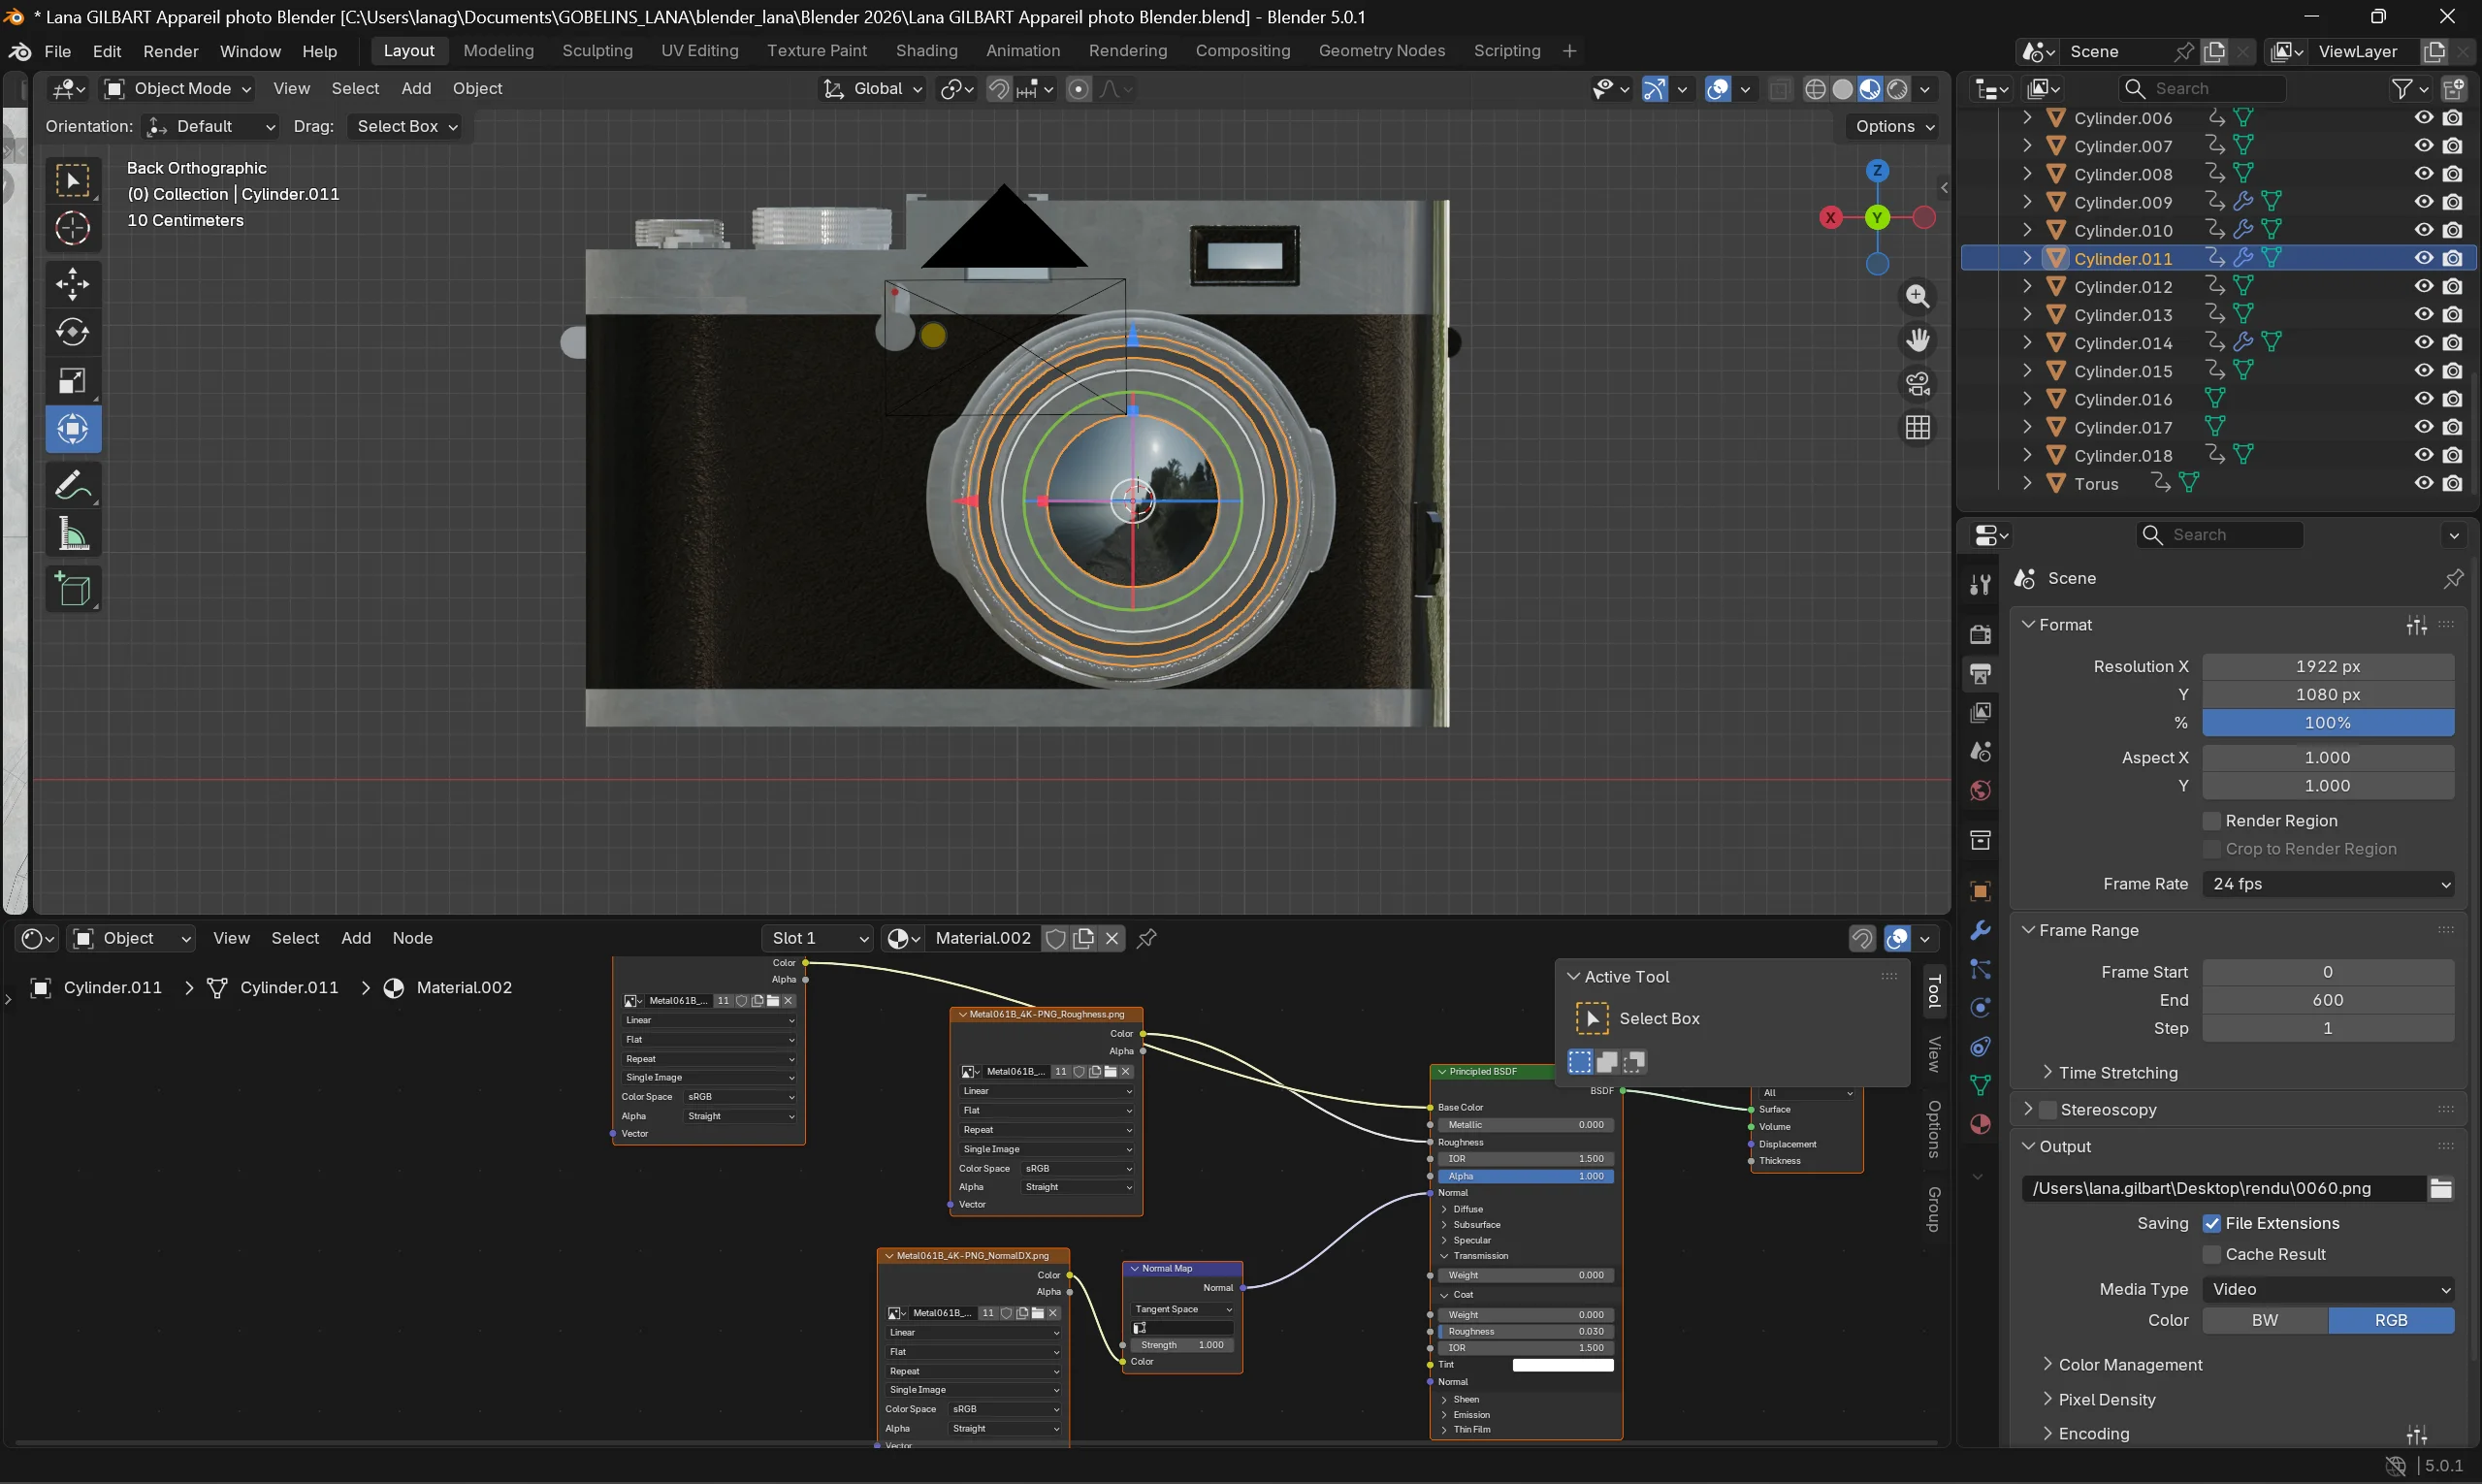
Task: Switch orthographic/perspective grid icon
Action: click(1917, 428)
